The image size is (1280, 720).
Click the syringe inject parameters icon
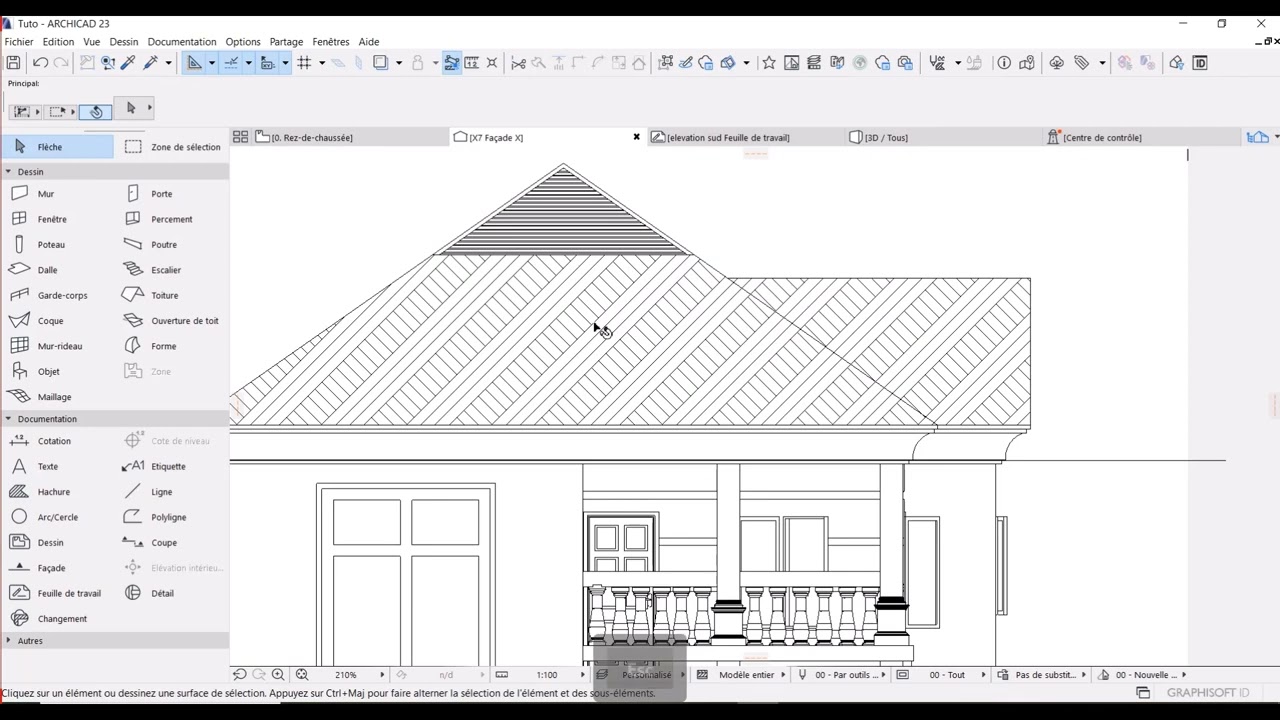pyautogui.click(x=150, y=63)
